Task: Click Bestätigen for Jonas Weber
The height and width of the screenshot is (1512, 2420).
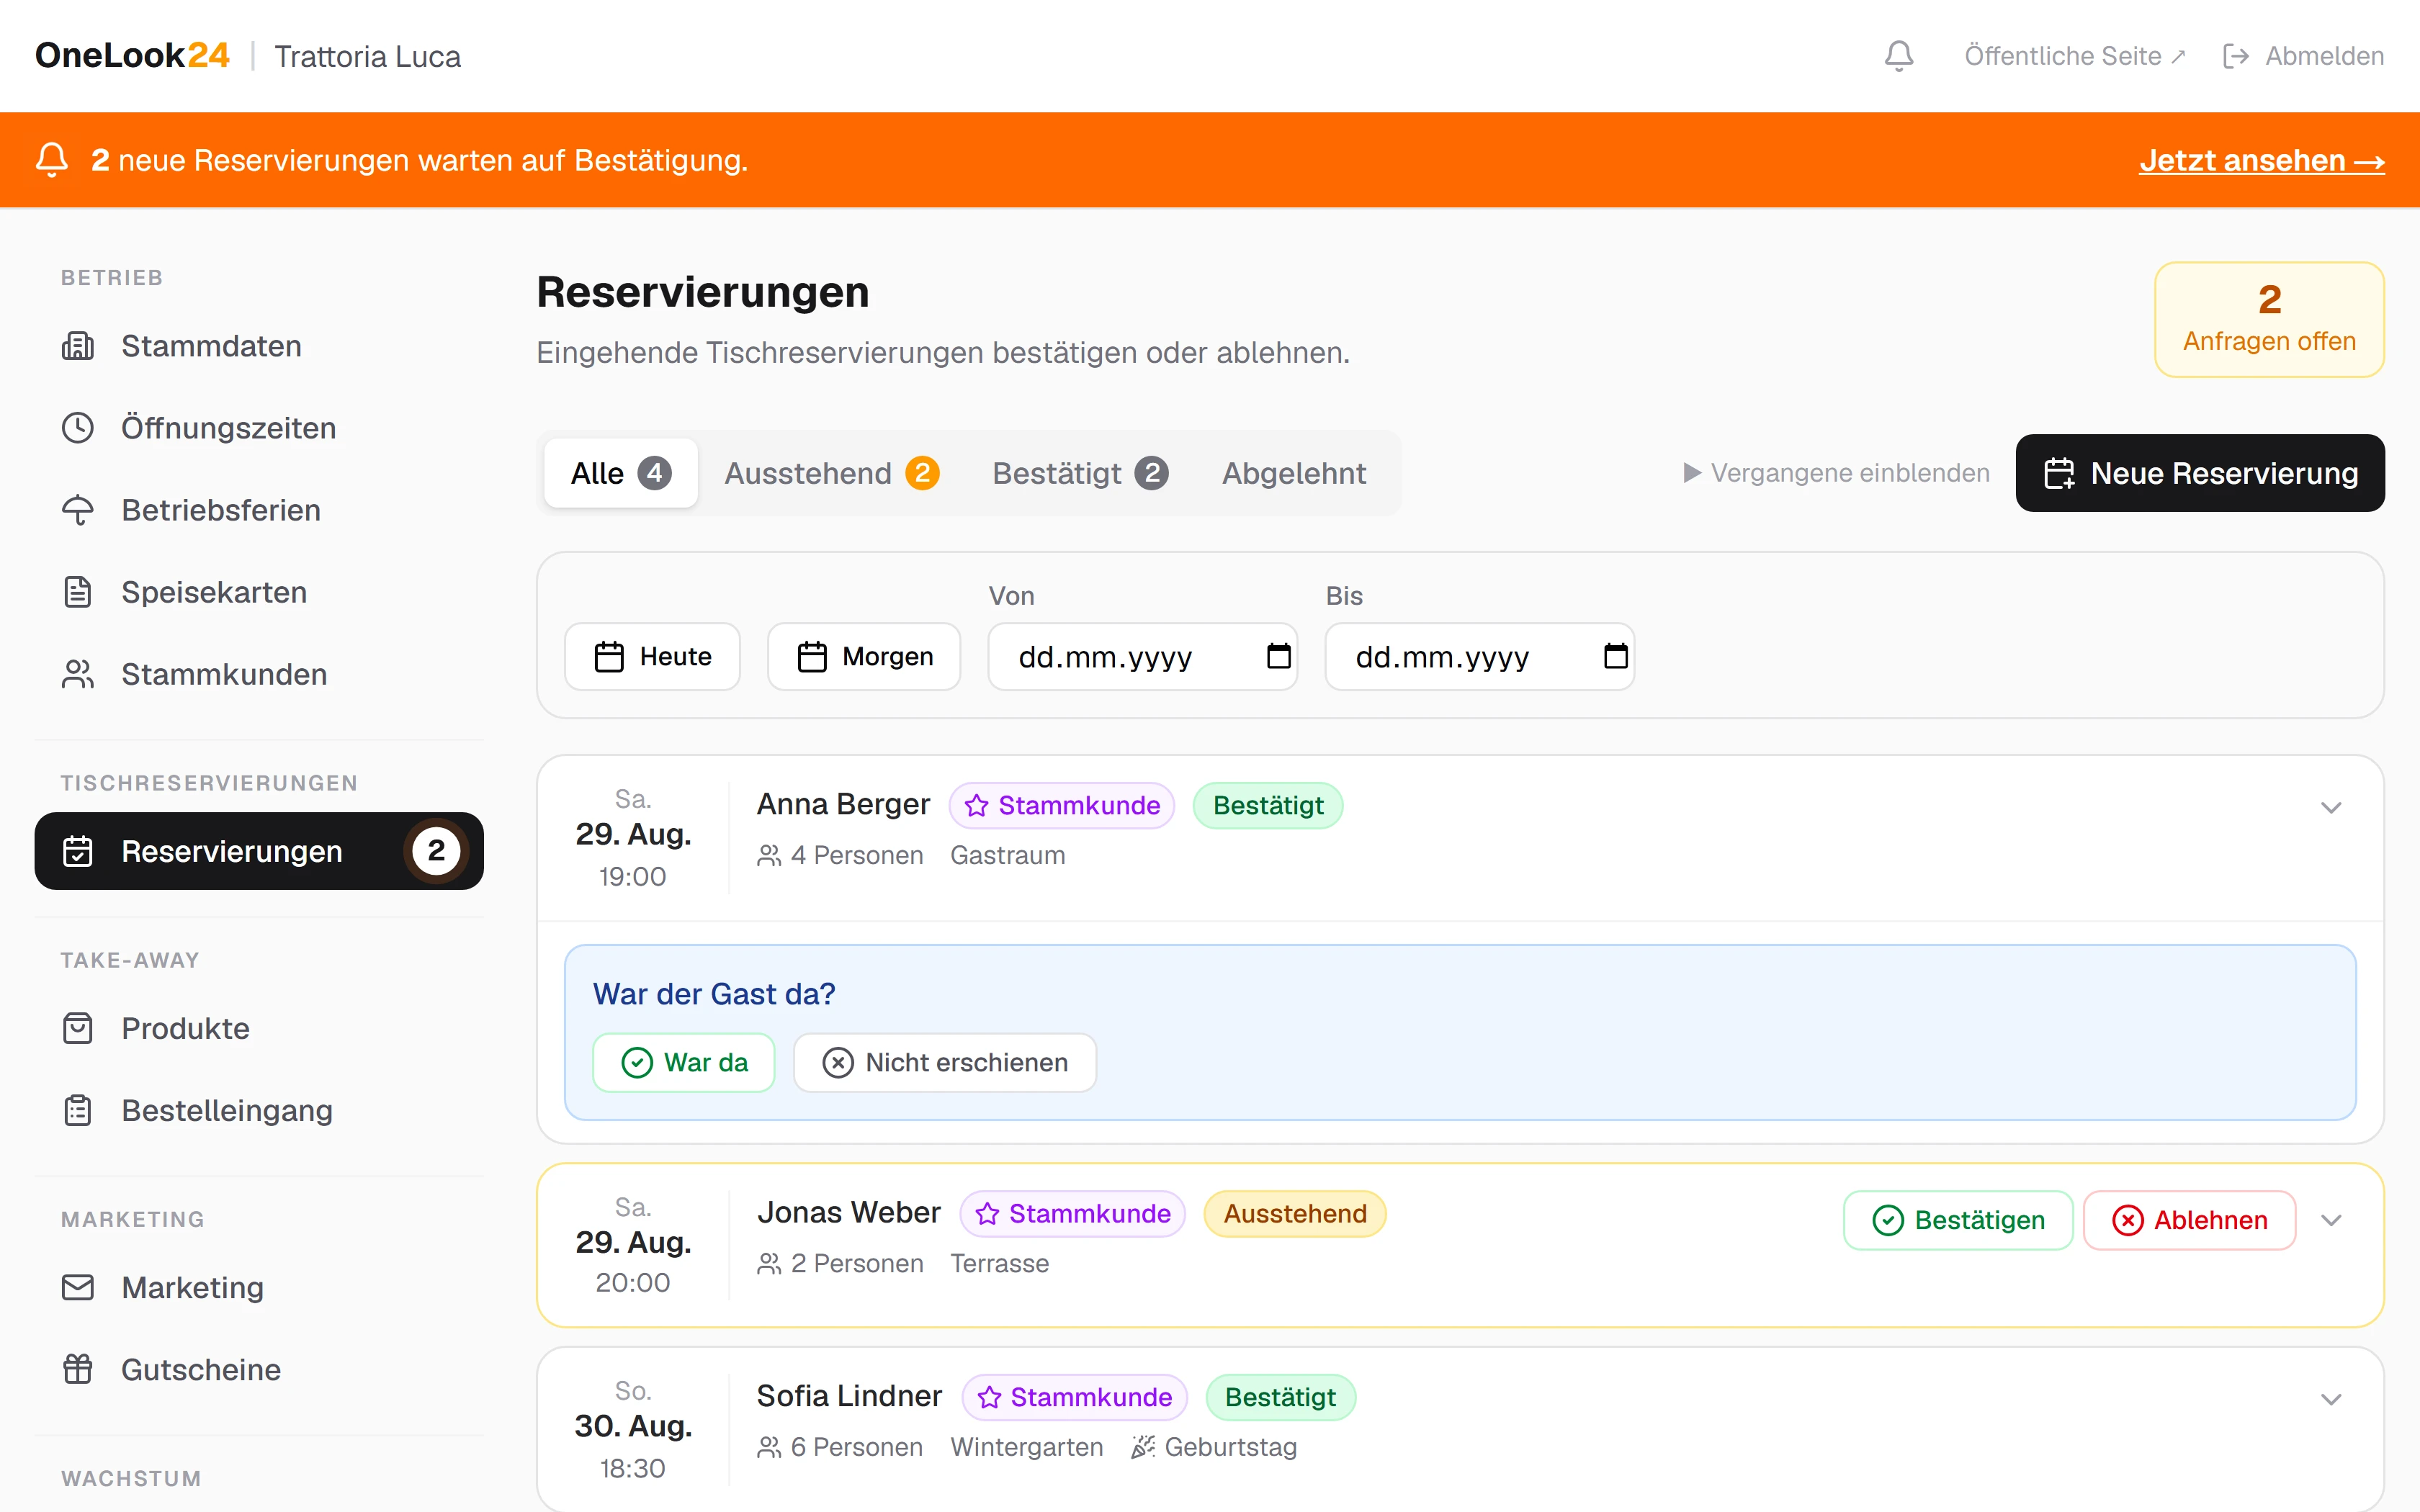Action: pos(1958,1220)
